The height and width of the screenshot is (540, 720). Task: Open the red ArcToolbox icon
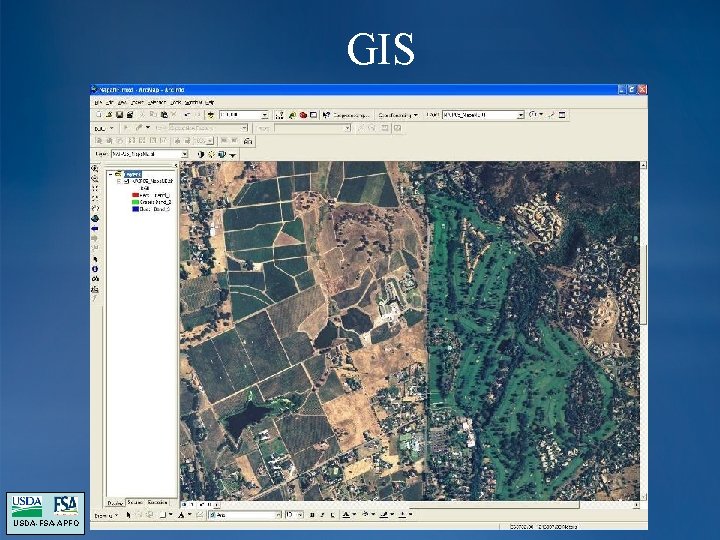tap(303, 115)
